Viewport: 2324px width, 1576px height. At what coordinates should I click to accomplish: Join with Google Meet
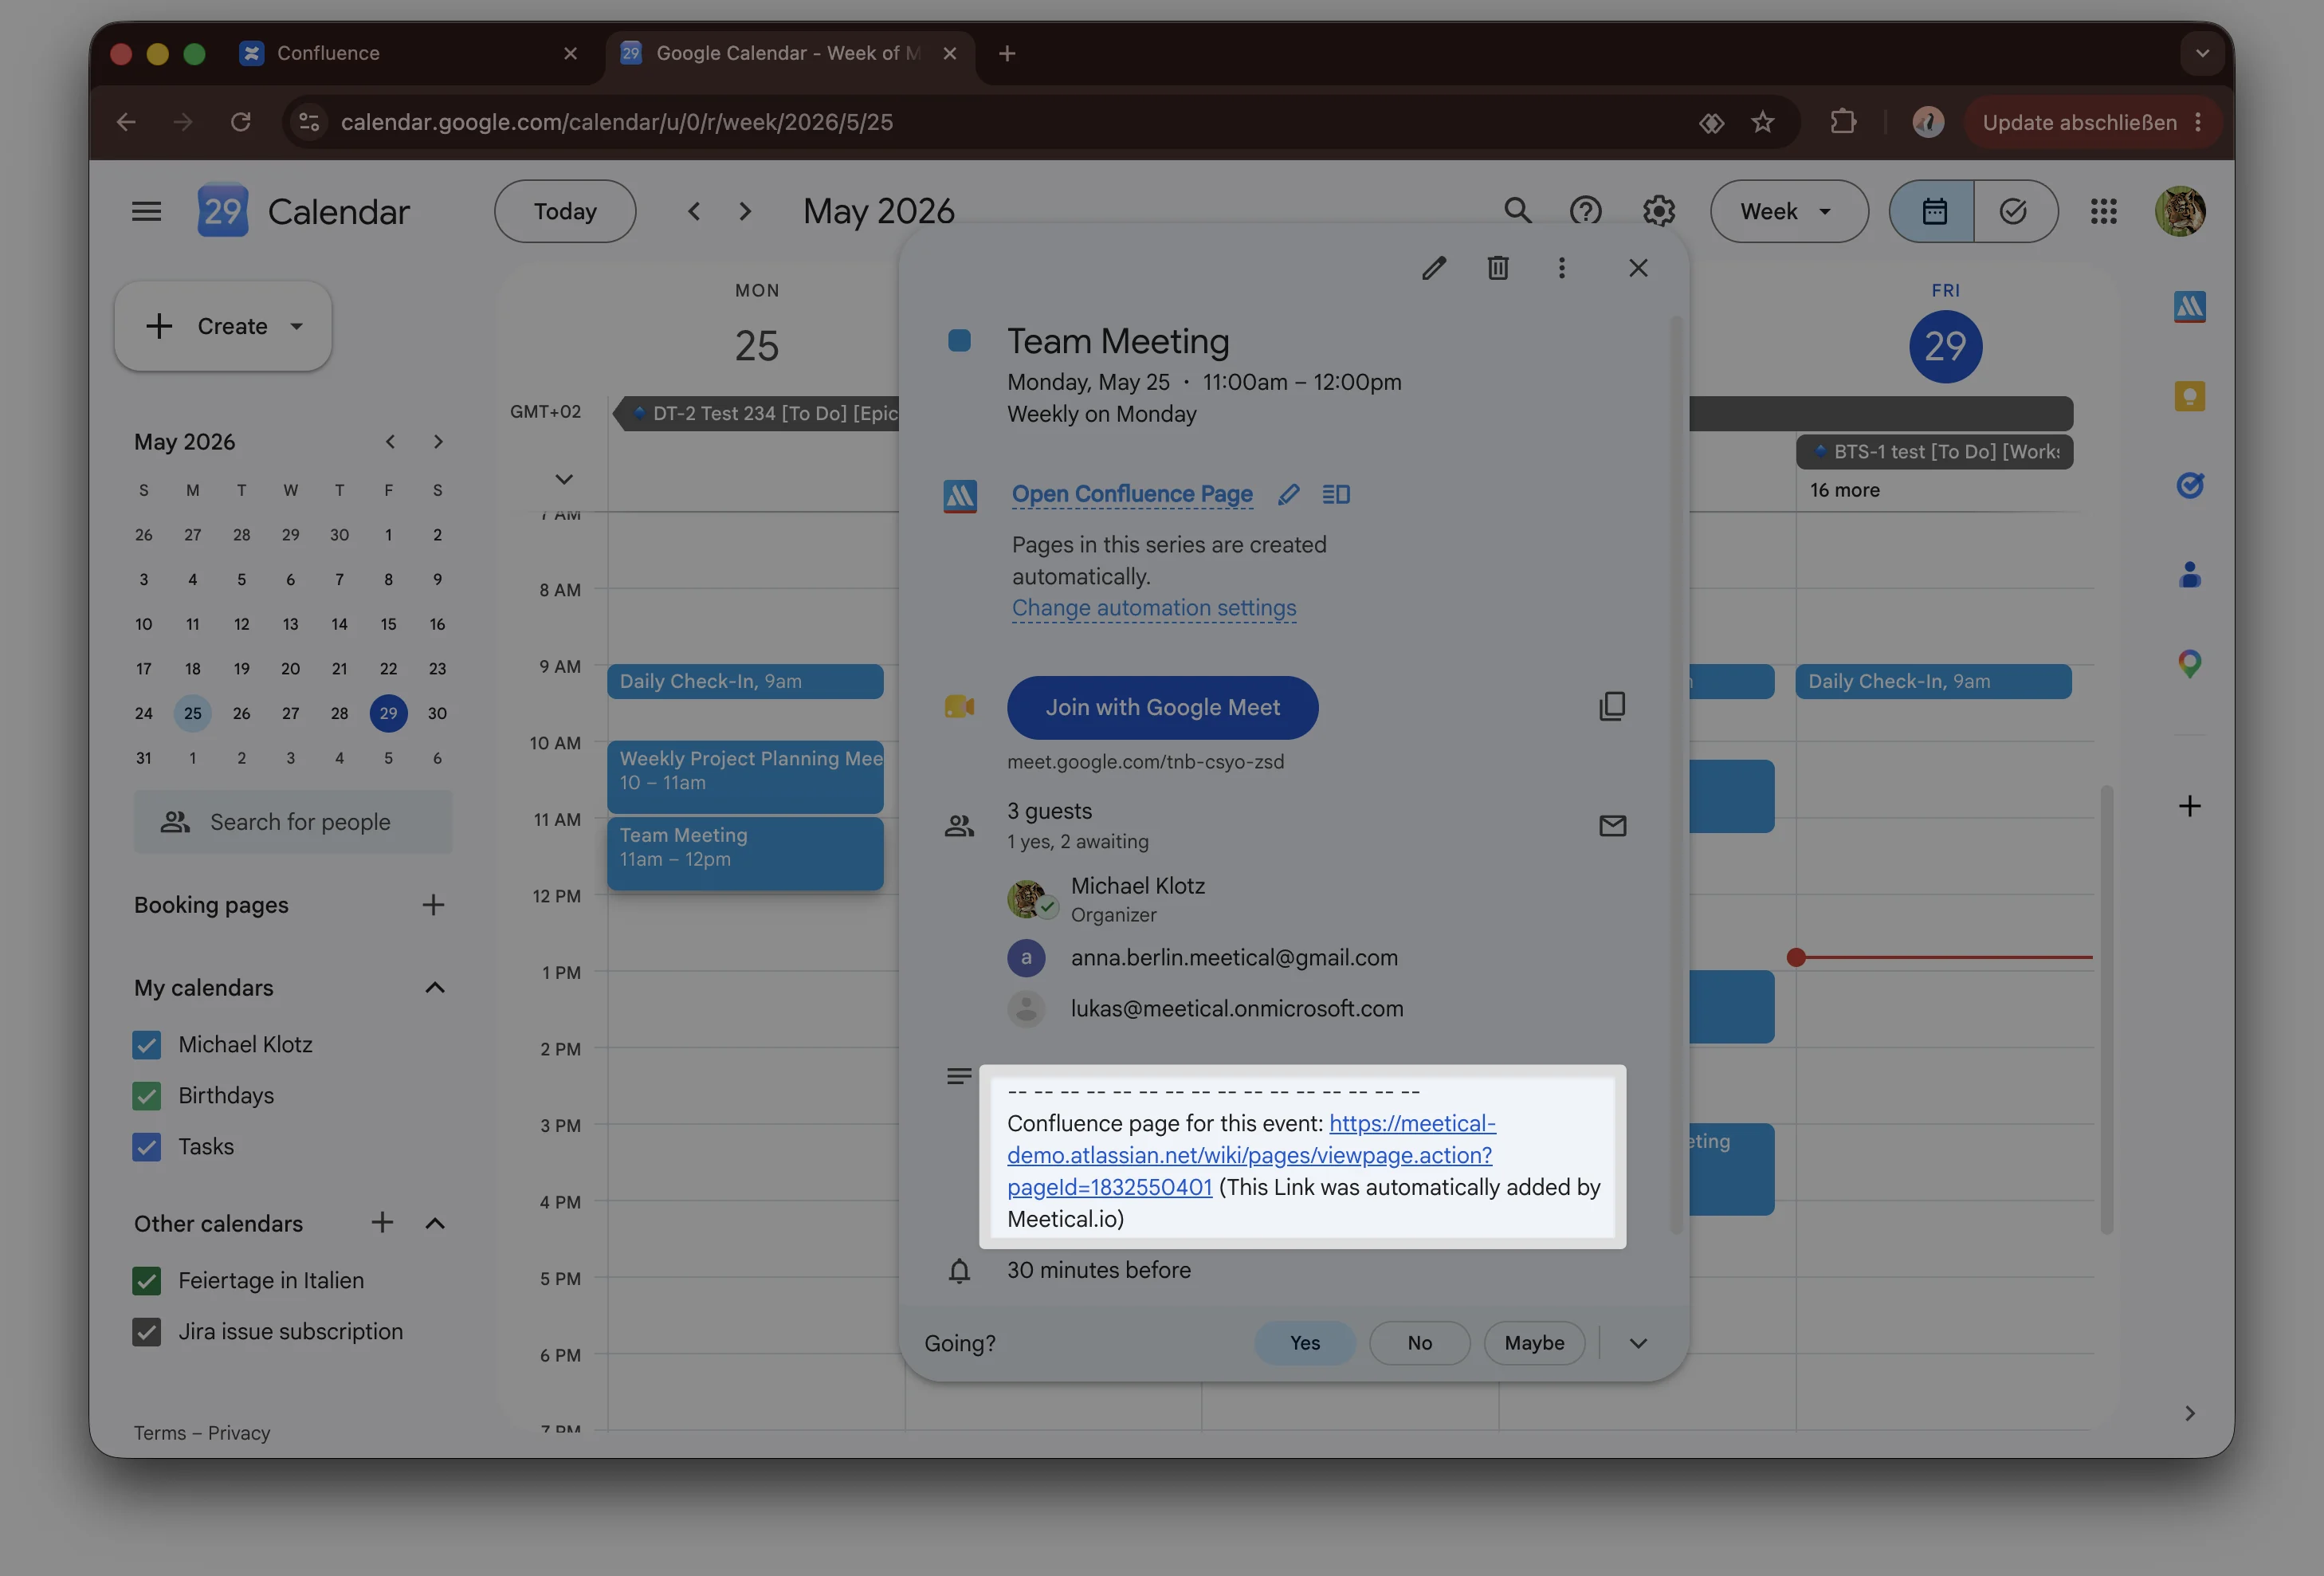tap(1162, 707)
